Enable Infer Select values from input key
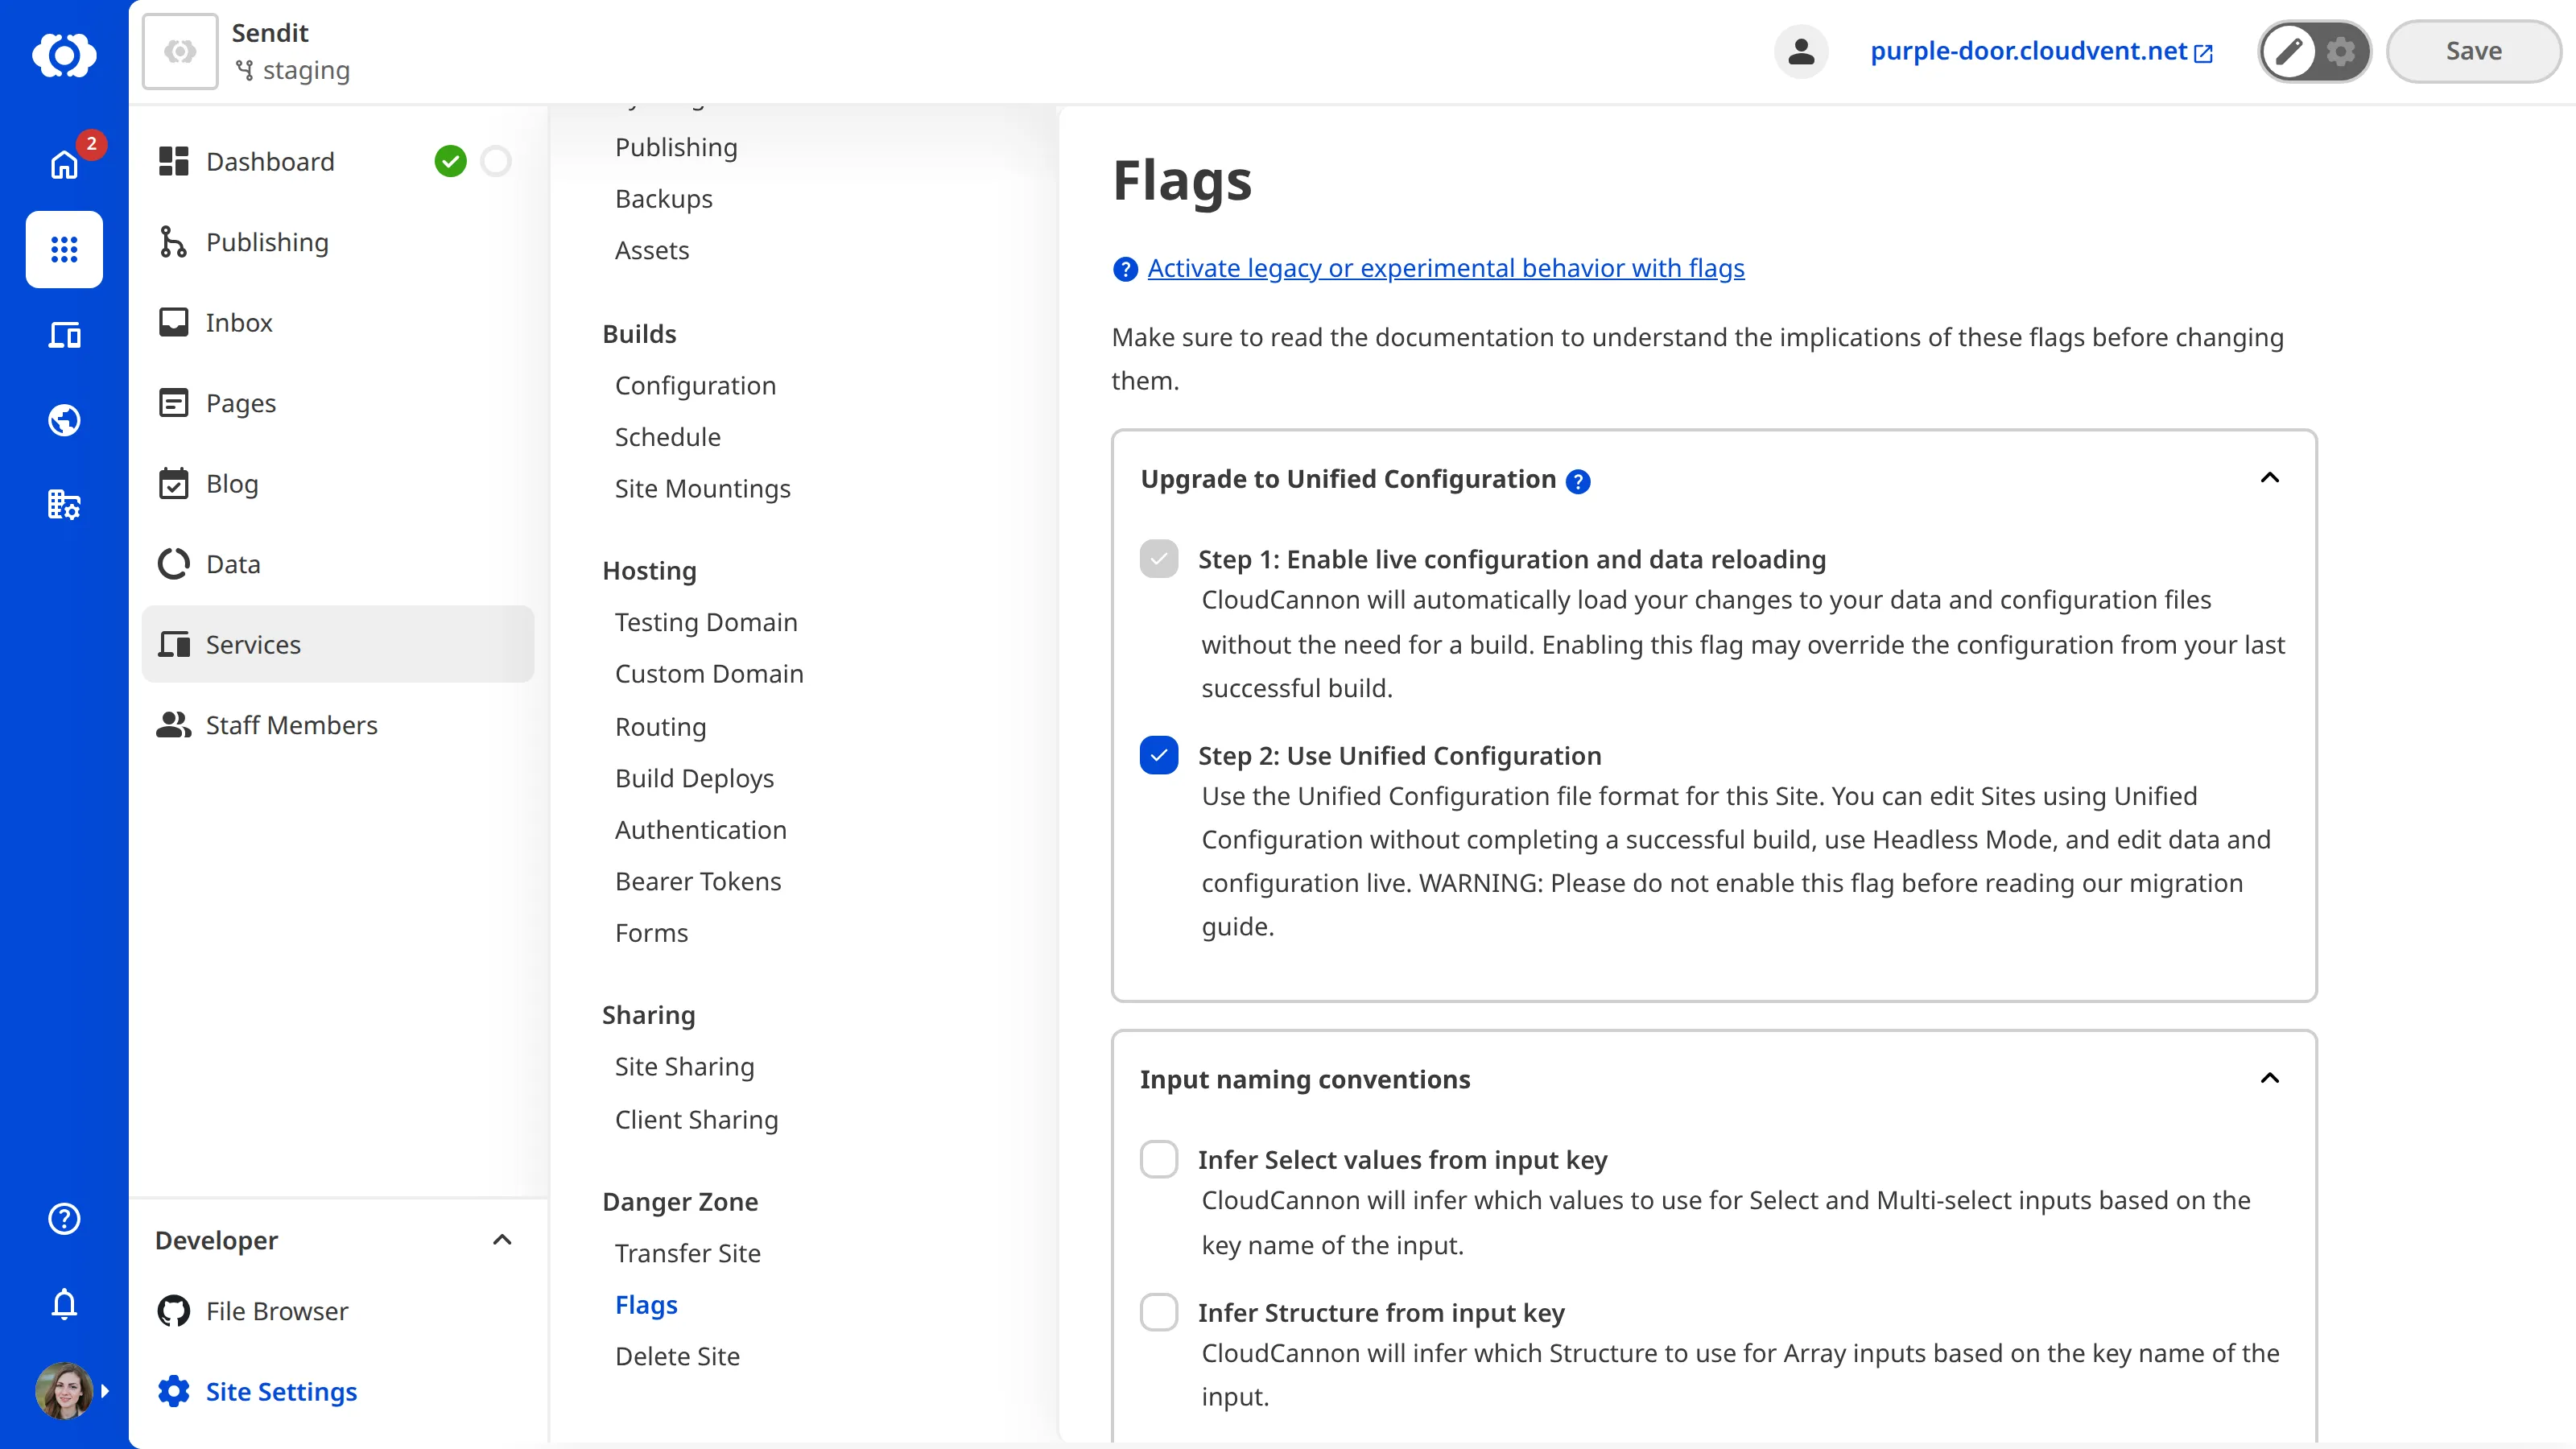Image resolution: width=2576 pixels, height=1449 pixels. [x=1159, y=1159]
